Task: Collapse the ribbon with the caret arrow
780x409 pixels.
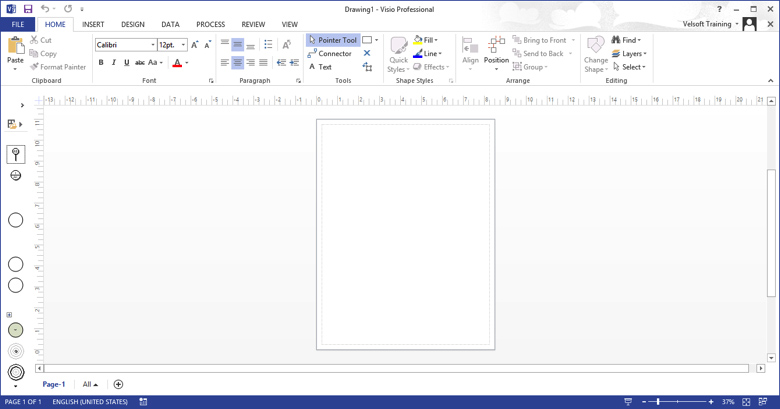Action: coord(771,81)
